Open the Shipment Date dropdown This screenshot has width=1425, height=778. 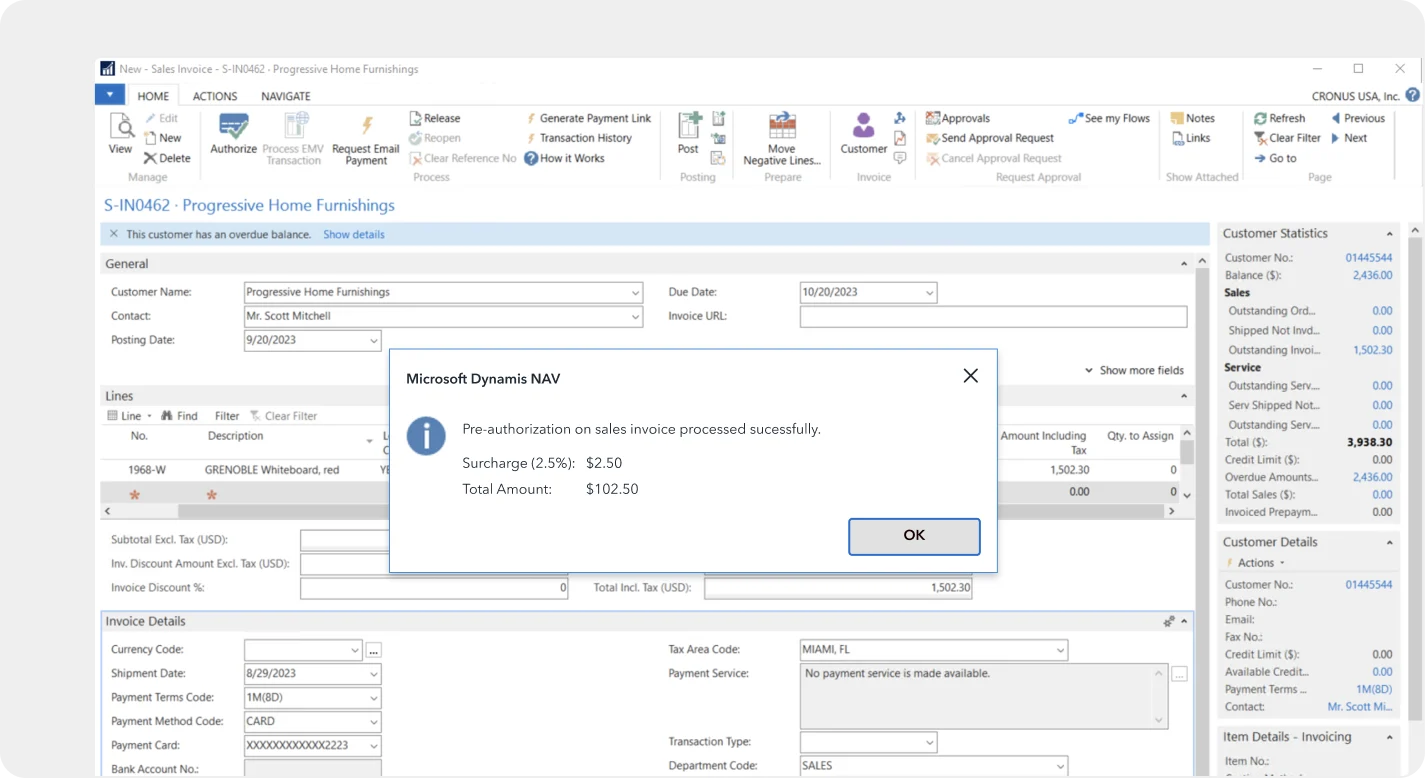pos(374,674)
